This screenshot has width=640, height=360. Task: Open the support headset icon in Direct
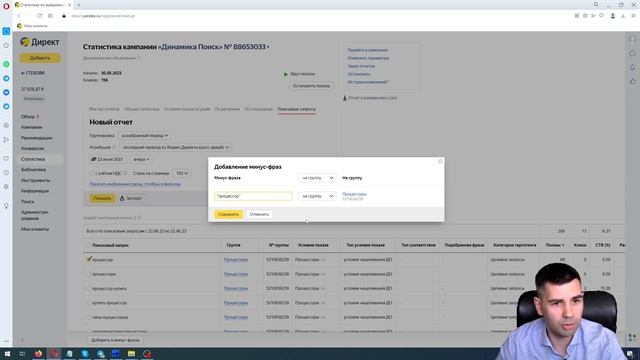(632, 39)
